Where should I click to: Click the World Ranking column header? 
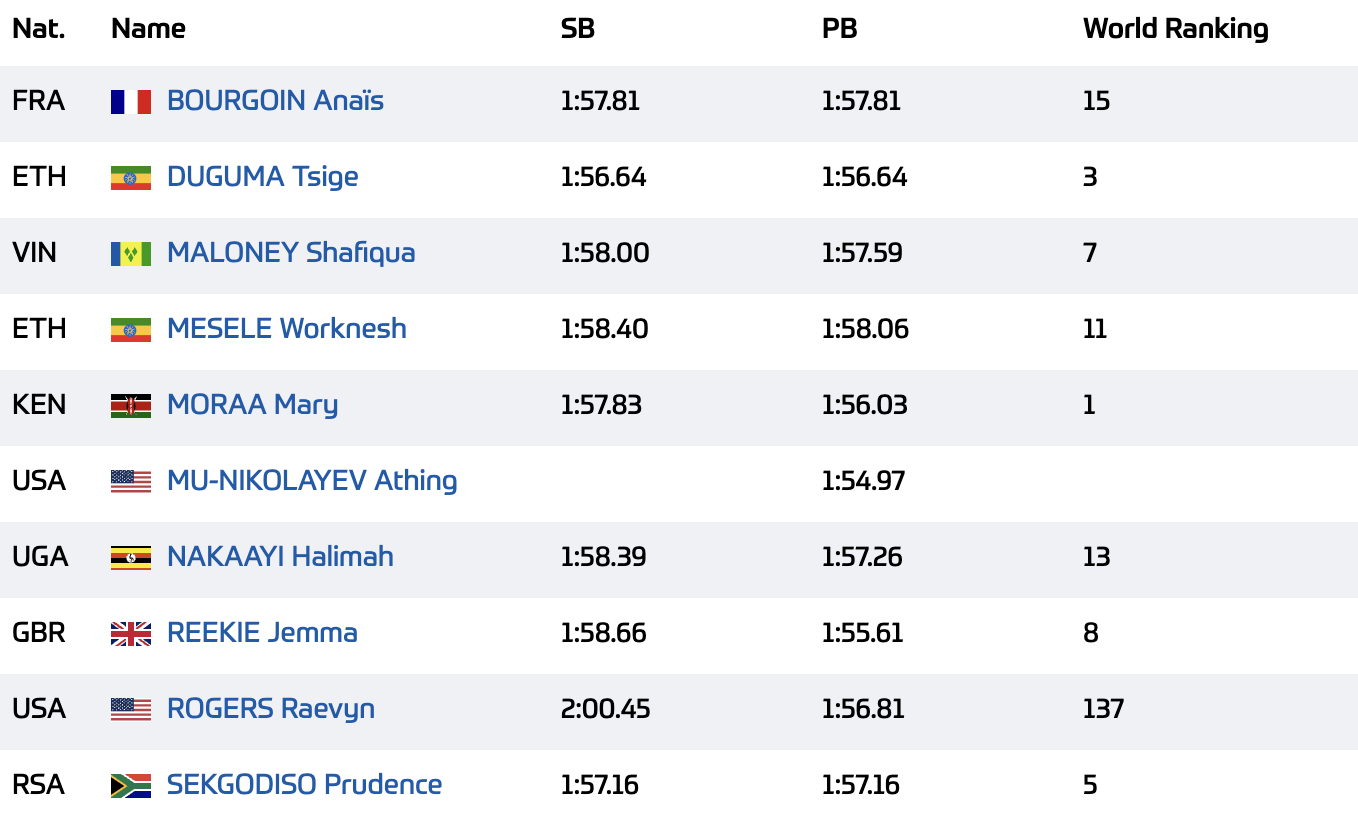click(x=1176, y=29)
